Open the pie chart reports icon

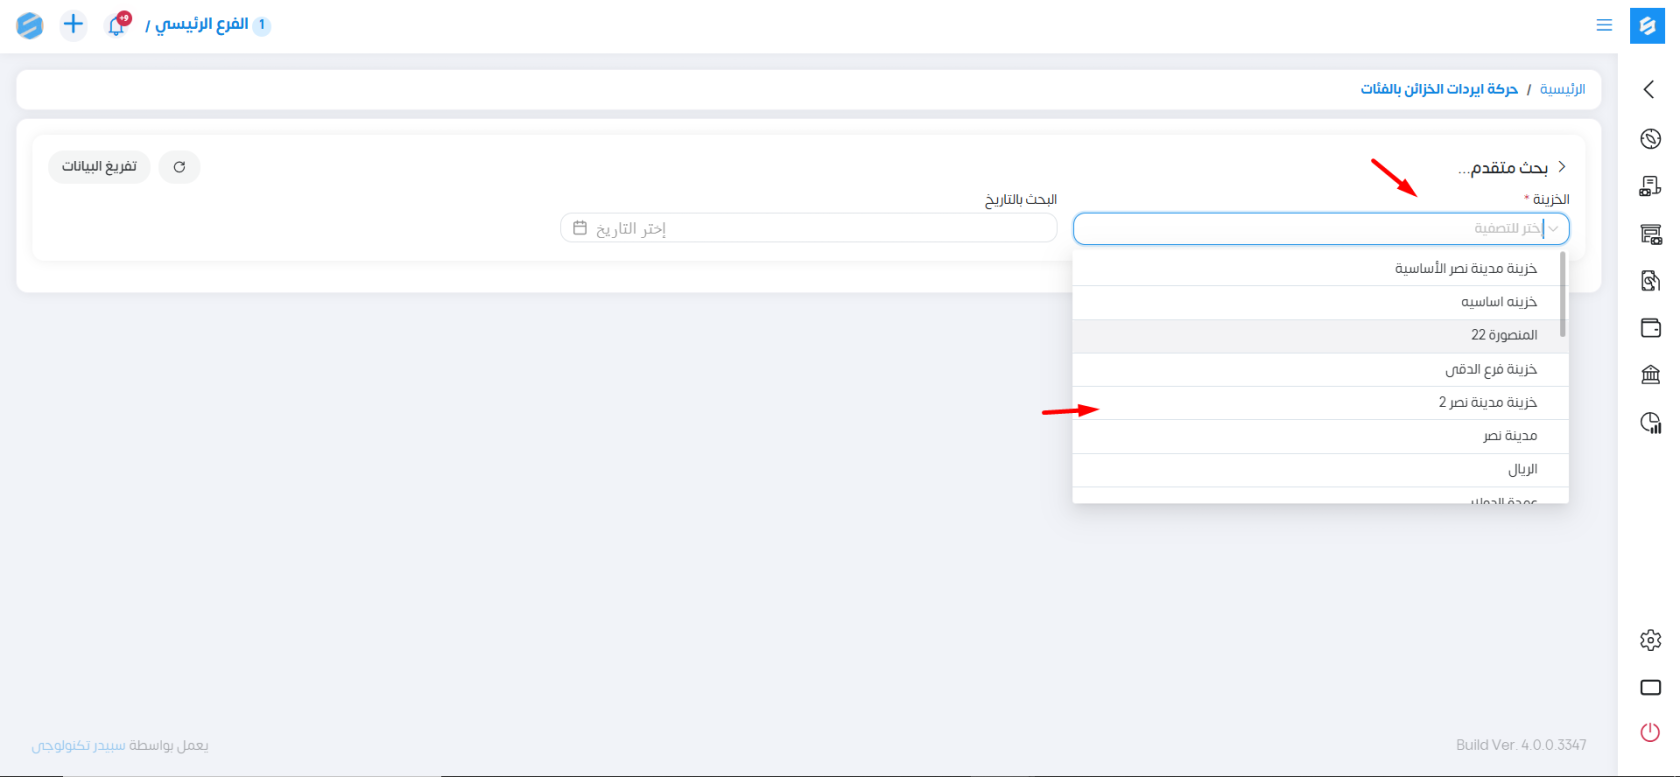coord(1650,423)
